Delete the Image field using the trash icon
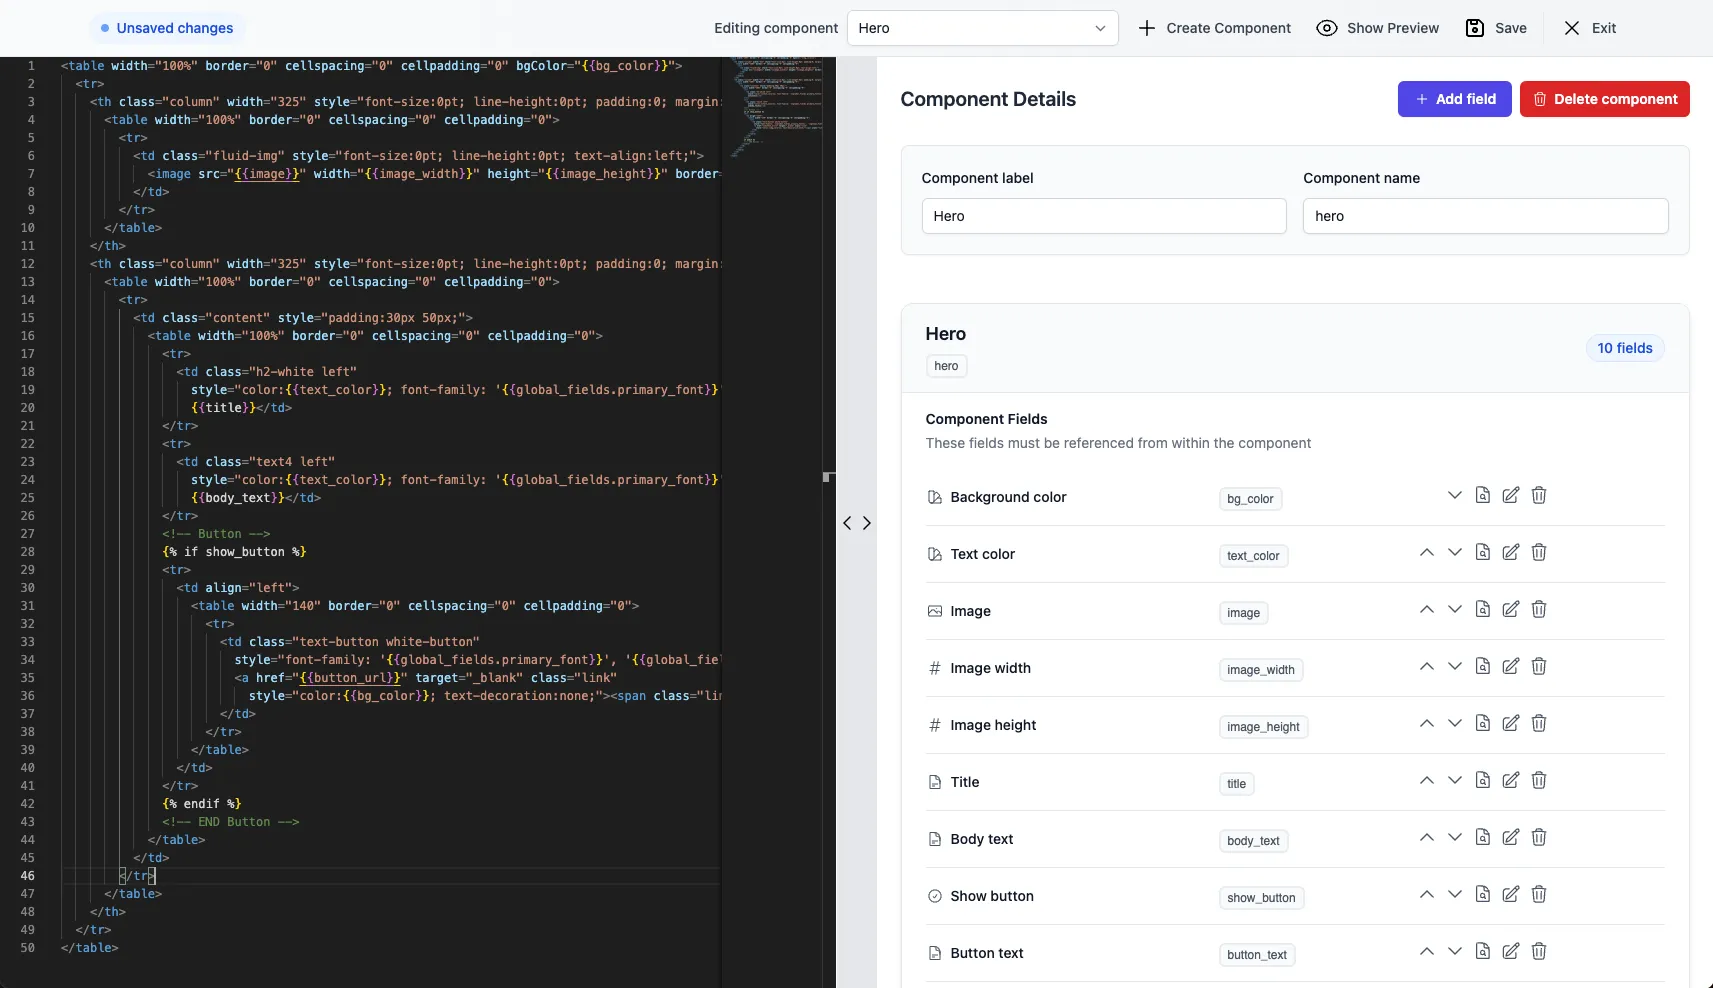Image resolution: width=1713 pixels, height=988 pixels. (x=1539, y=609)
